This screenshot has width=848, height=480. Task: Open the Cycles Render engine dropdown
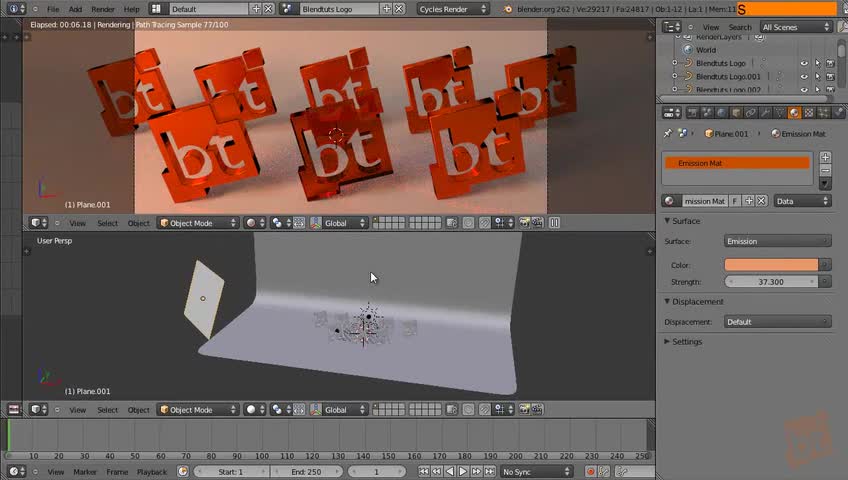(453, 9)
